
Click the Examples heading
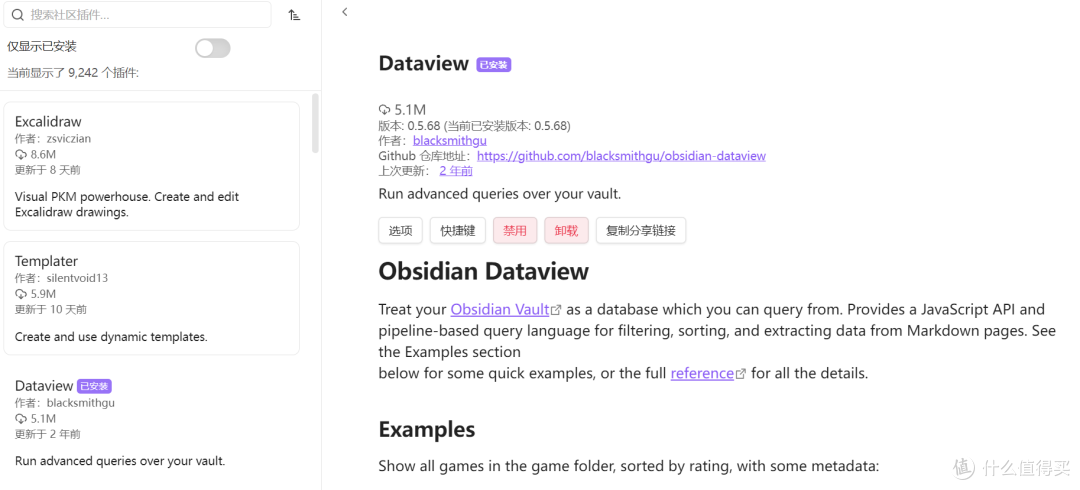click(x=427, y=429)
